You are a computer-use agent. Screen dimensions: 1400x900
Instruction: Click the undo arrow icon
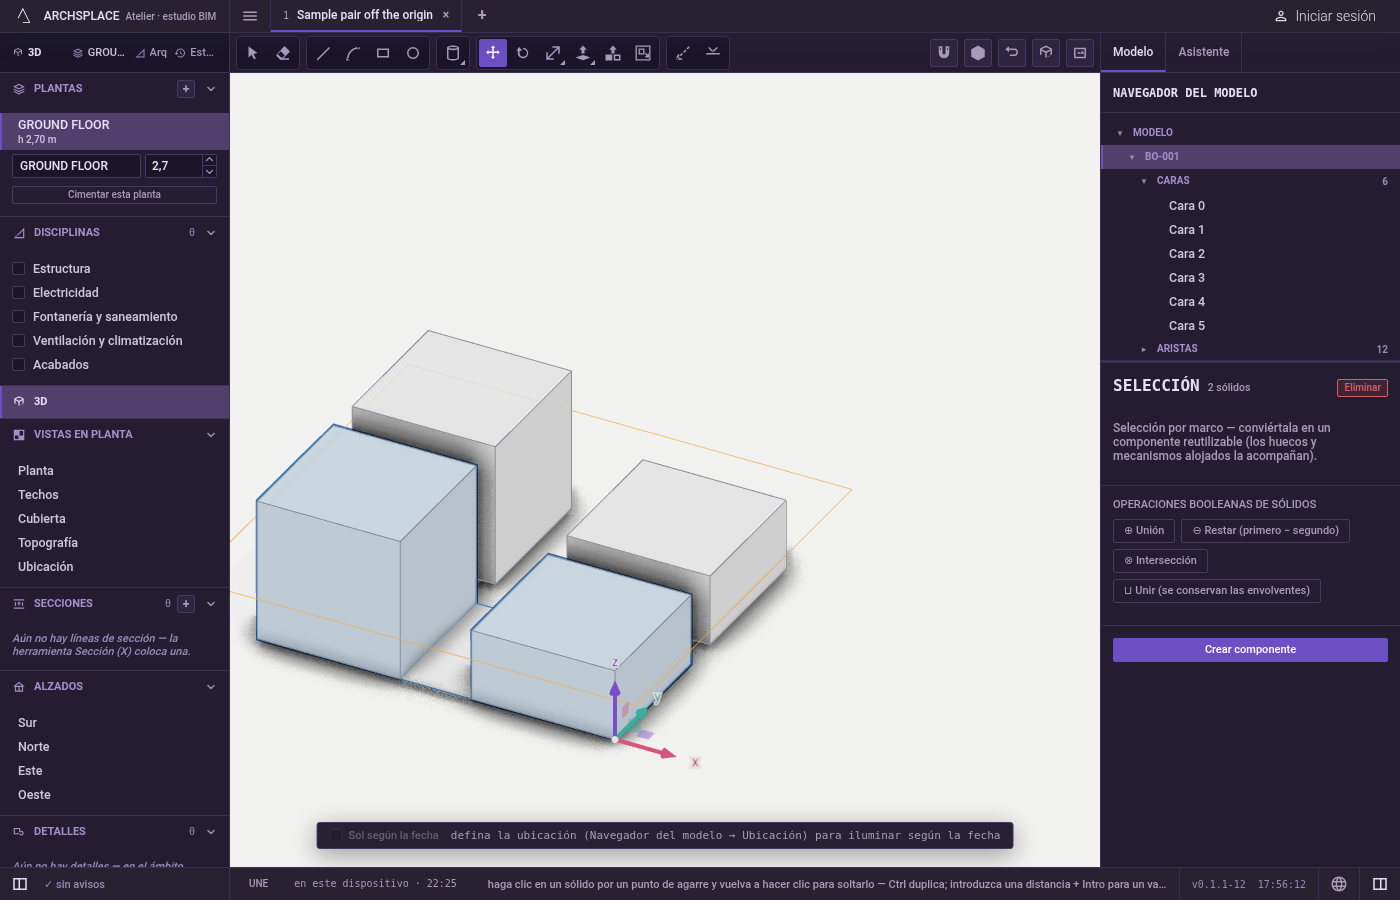(x=1012, y=53)
